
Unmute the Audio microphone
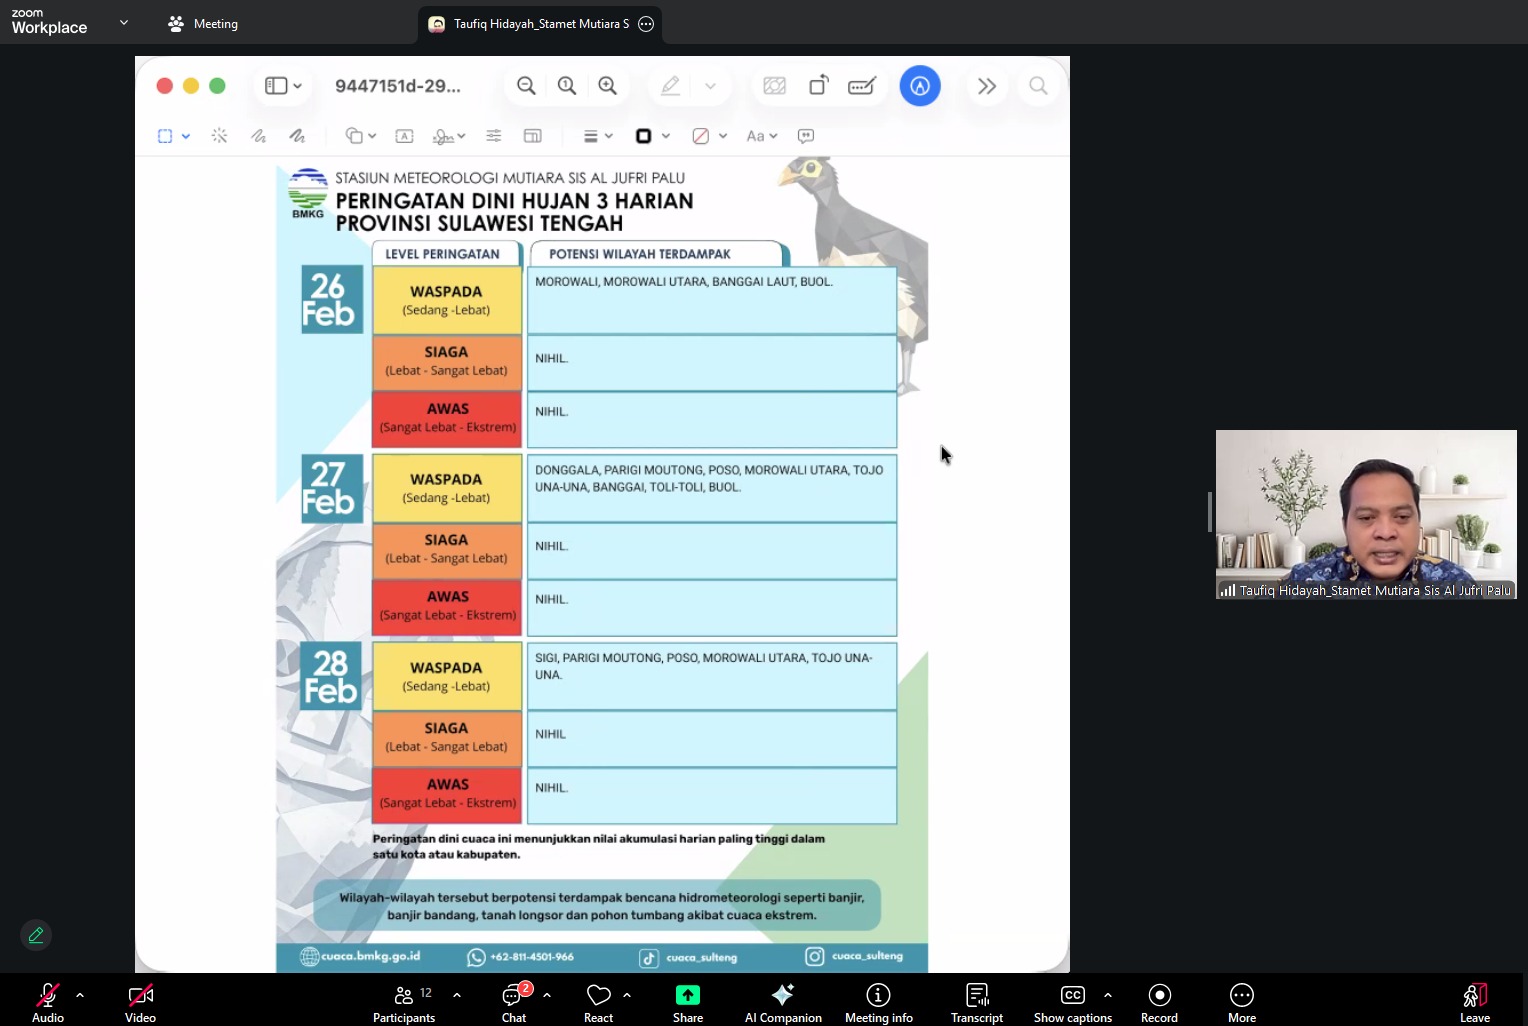[x=47, y=1002]
